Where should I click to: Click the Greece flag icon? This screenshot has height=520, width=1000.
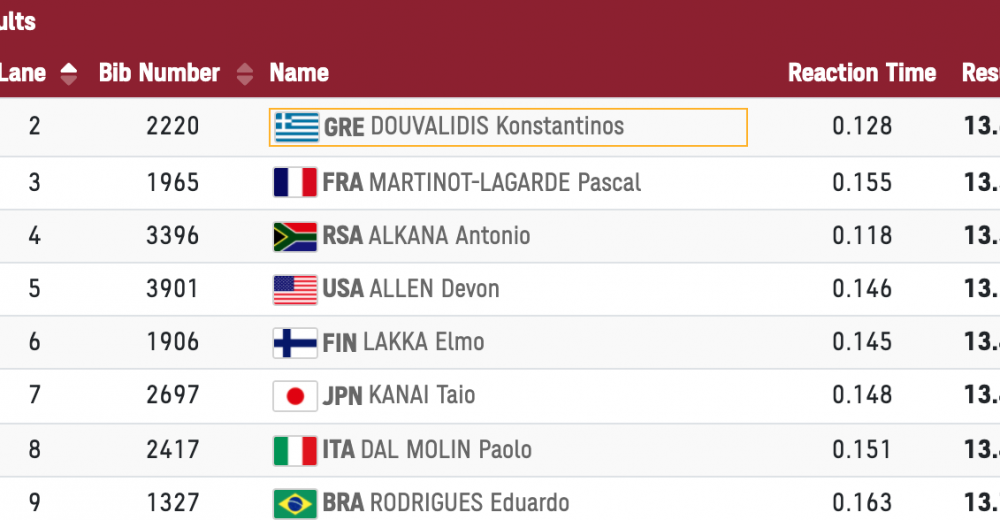(296, 127)
